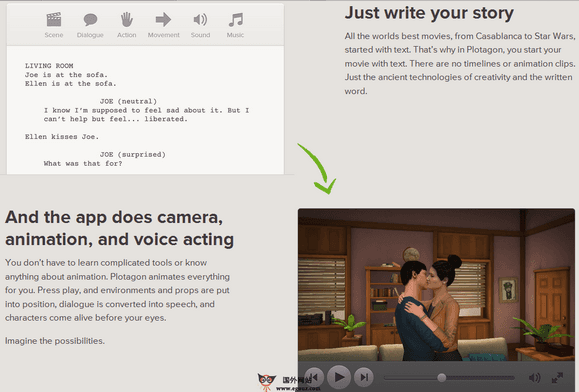The height and width of the screenshot is (392, 579).
Task: Choose the Dialogue speech bubble icon
Action: coord(90,20)
